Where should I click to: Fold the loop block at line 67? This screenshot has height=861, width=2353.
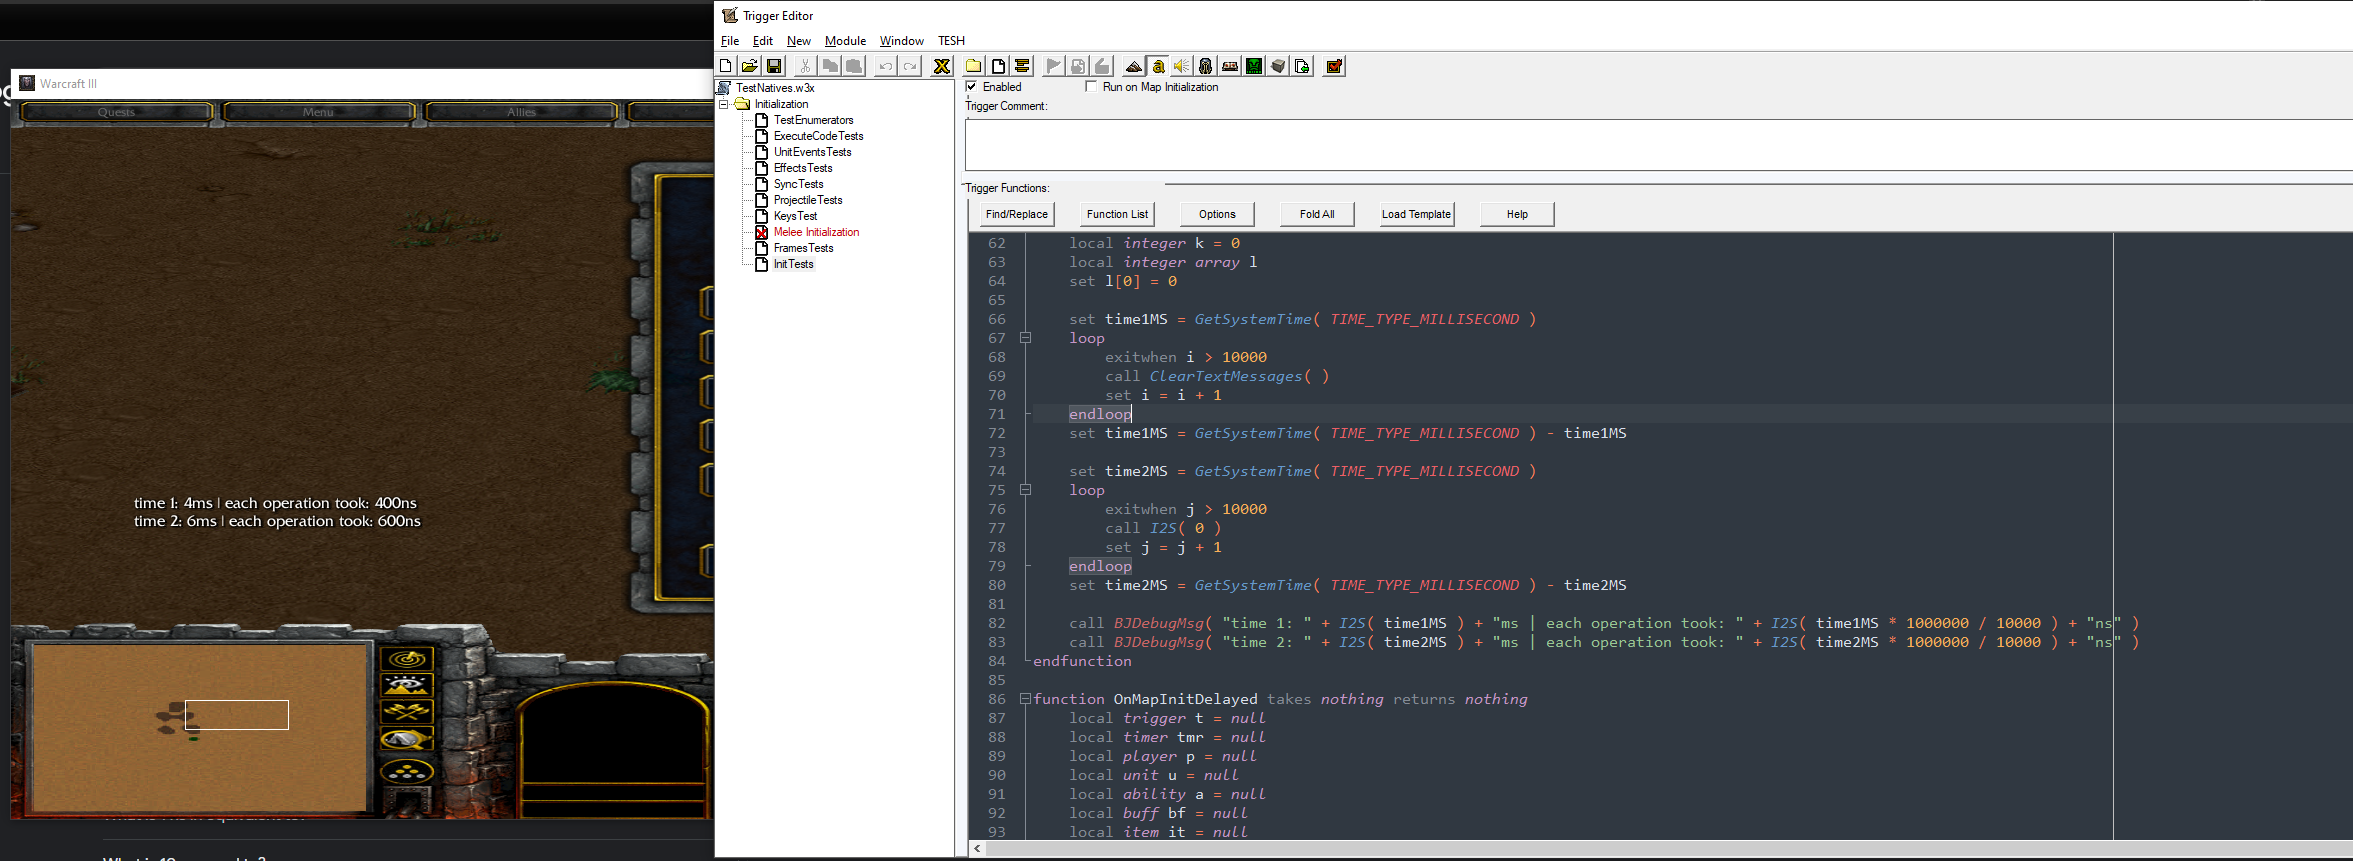1025,338
